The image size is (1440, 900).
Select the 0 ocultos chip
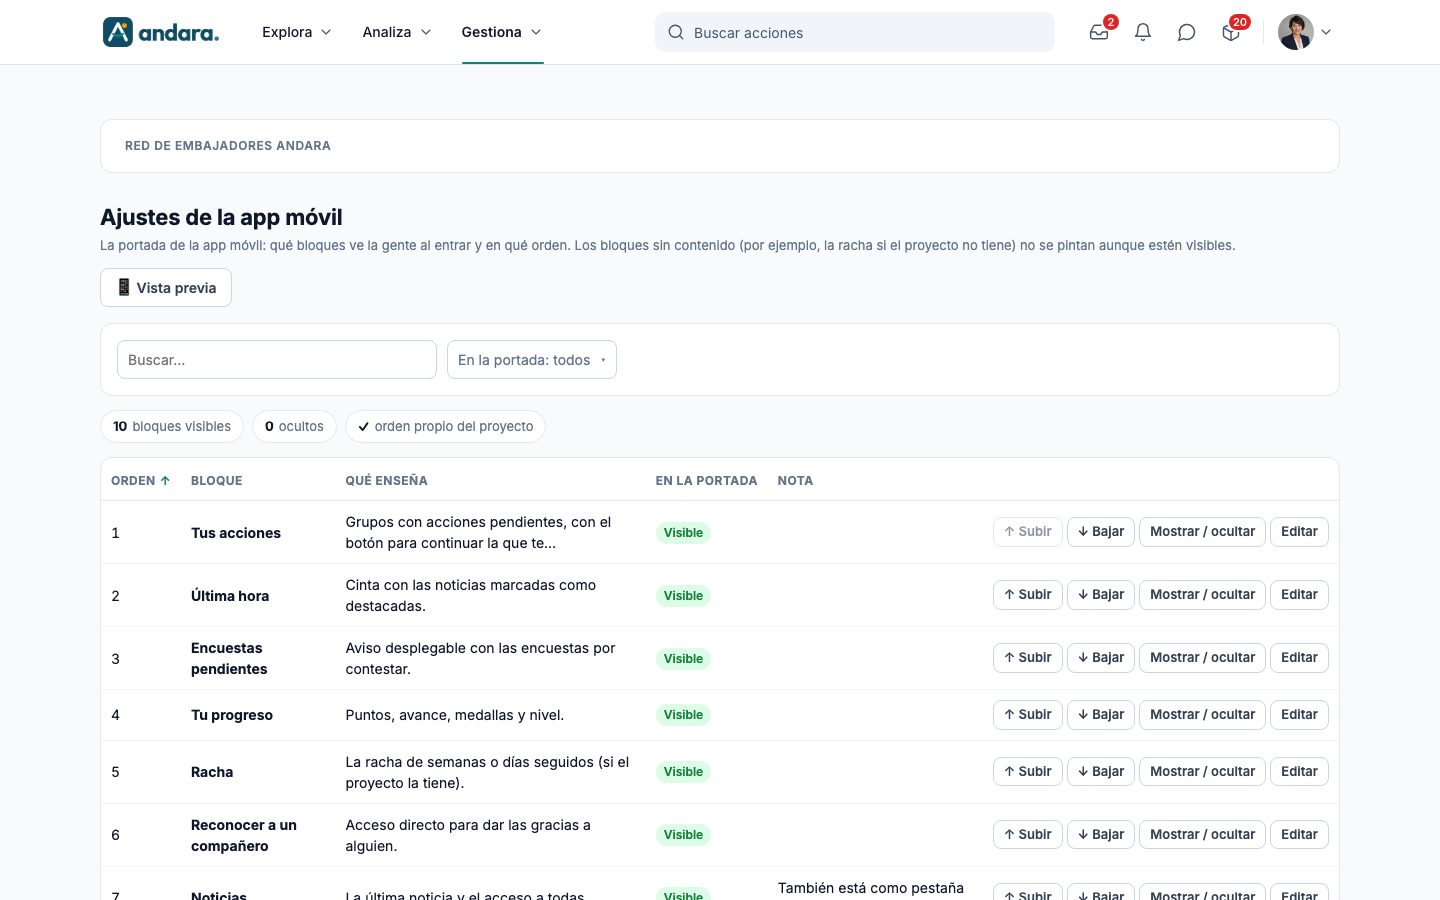[x=295, y=426]
